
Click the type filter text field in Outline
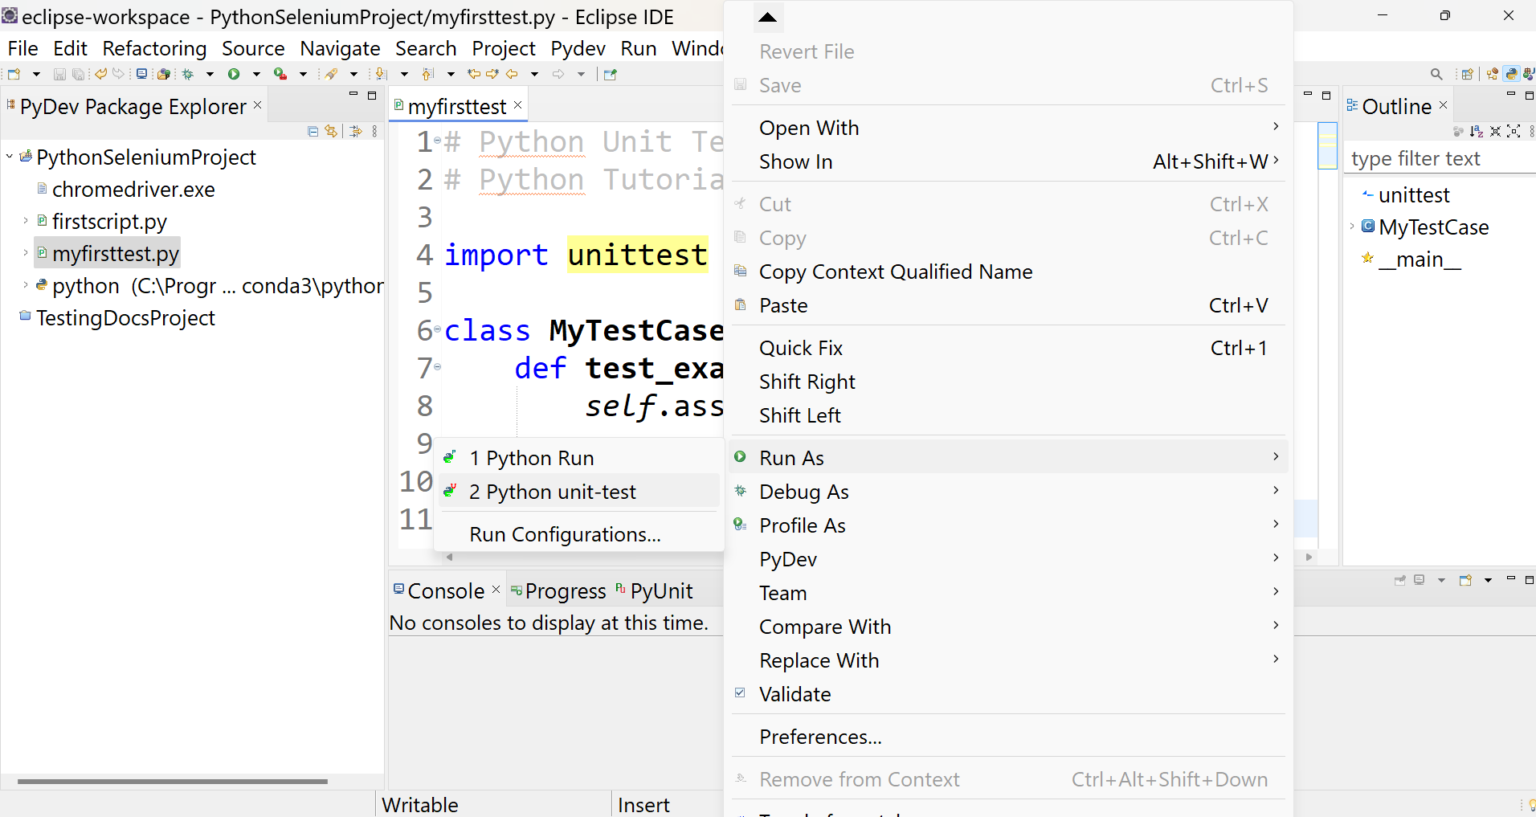(1440, 158)
